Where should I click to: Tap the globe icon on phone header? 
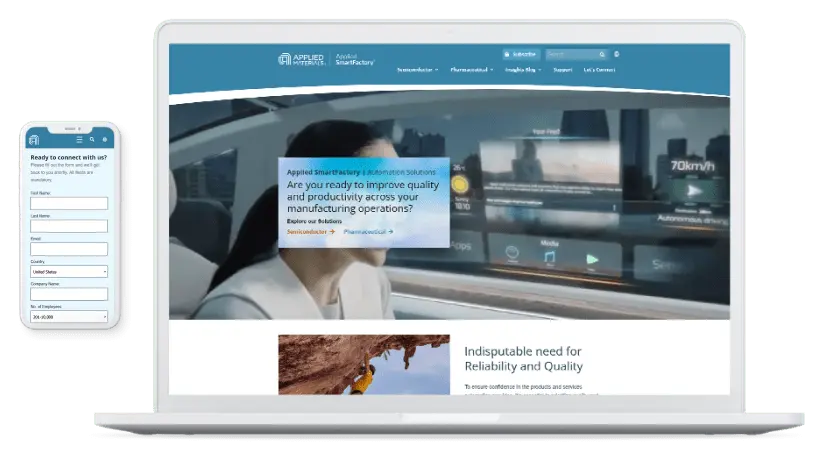[x=105, y=139]
